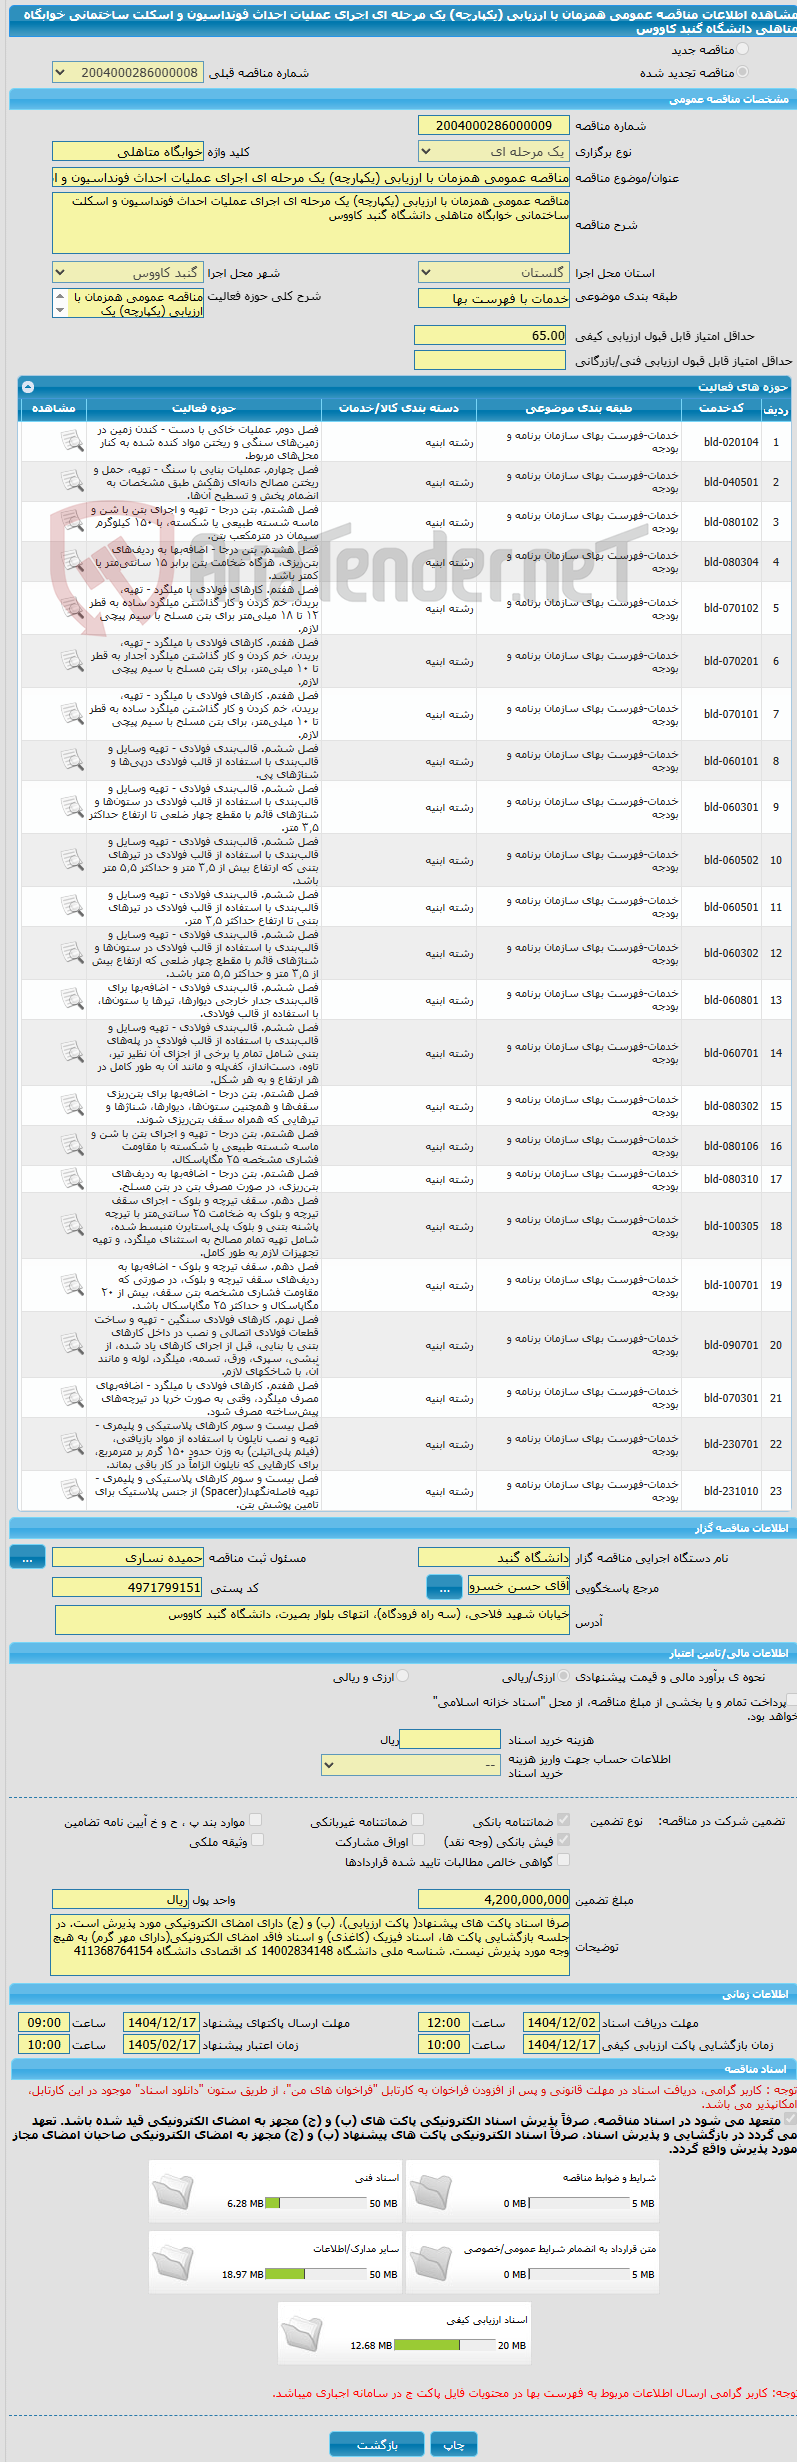Sort by دسته بندی کالا/خدمات column header
The width and height of the screenshot is (797, 2462).
399,408
